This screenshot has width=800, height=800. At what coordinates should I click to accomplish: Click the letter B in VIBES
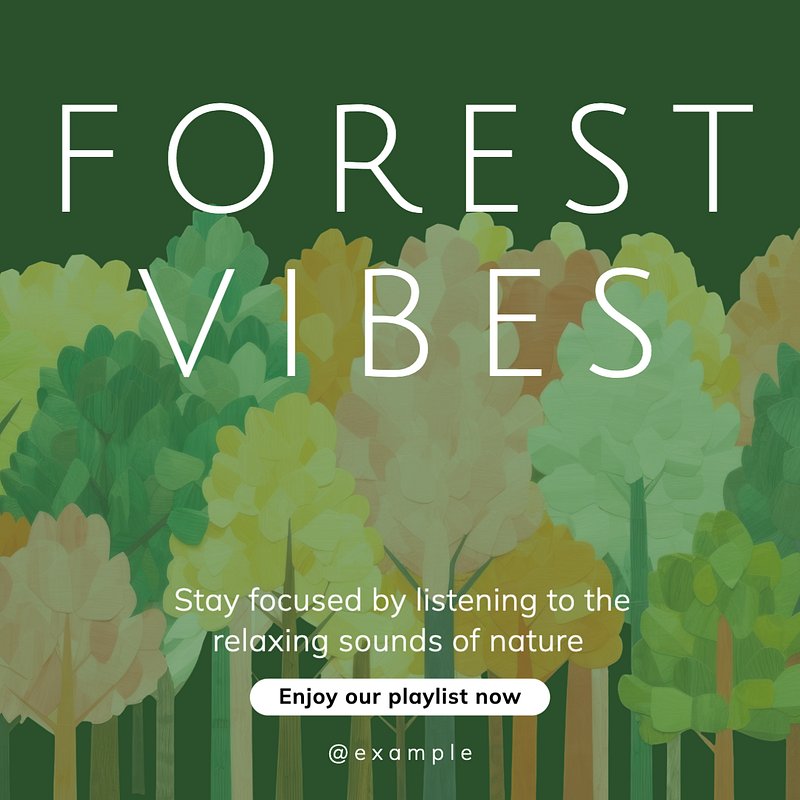[x=397, y=322]
